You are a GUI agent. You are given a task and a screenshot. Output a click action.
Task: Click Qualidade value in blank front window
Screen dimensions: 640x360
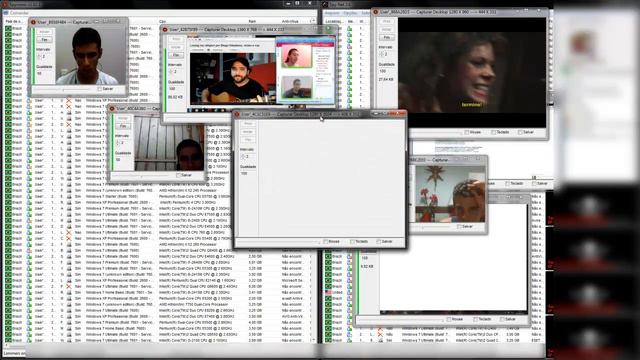tap(244, 173)
